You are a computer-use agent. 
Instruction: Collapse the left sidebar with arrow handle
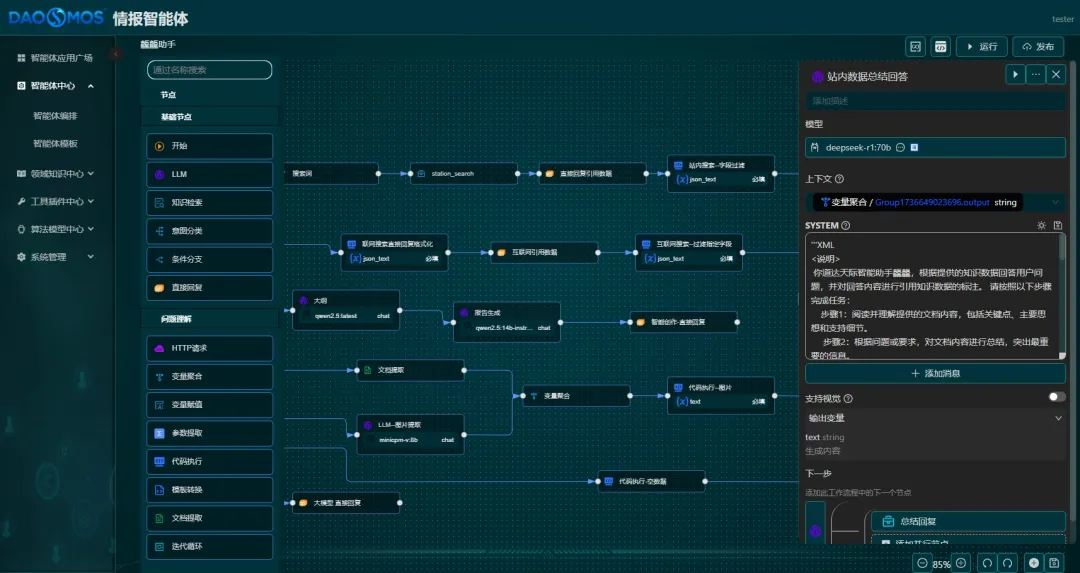pos(116,54)
